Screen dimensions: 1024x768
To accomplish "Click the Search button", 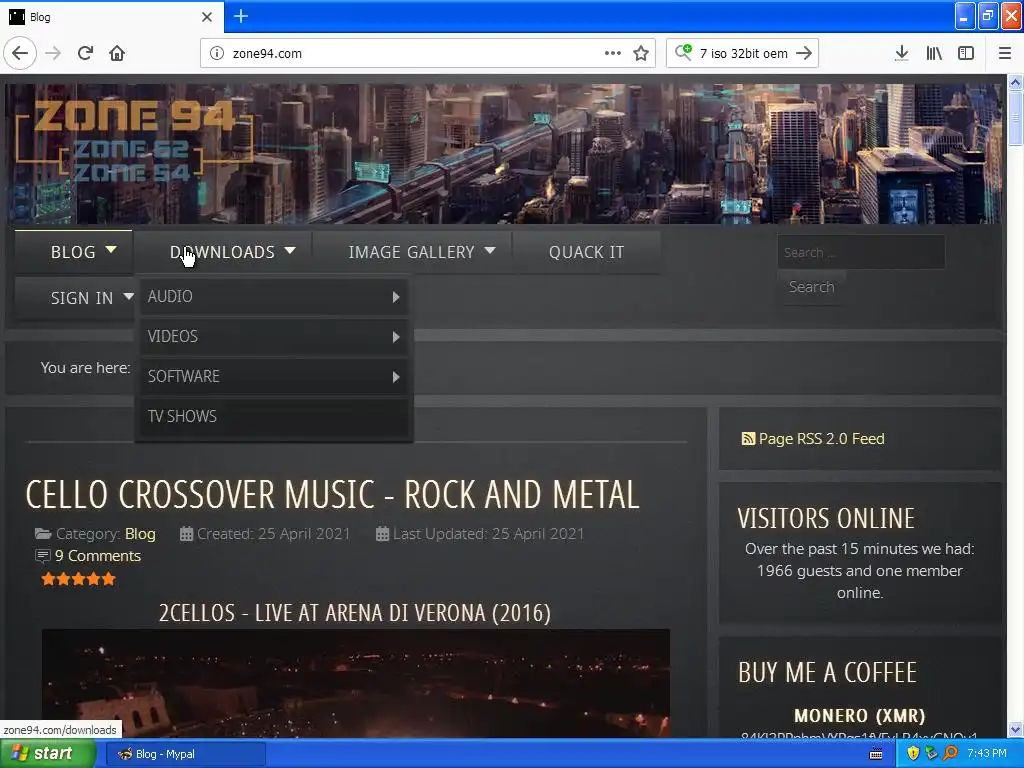I will (811, 287).
